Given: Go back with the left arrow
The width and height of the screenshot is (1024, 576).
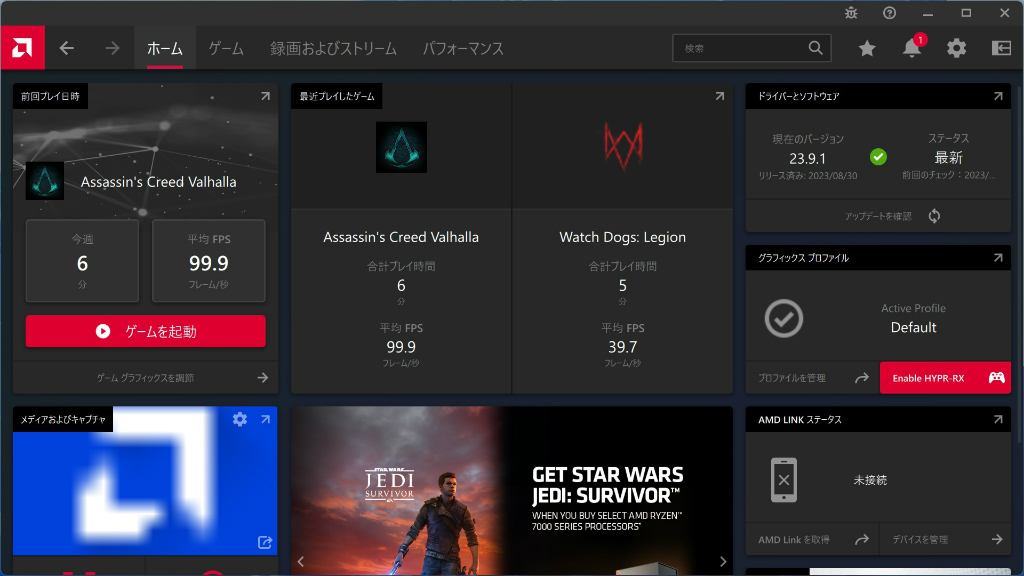Looking at the screenshot, I should coord(67,48).
